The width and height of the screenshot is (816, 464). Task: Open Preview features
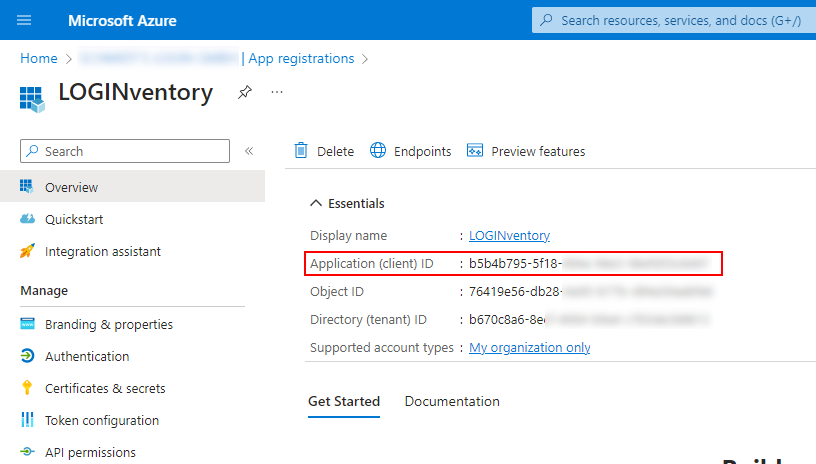coord(526,151)
